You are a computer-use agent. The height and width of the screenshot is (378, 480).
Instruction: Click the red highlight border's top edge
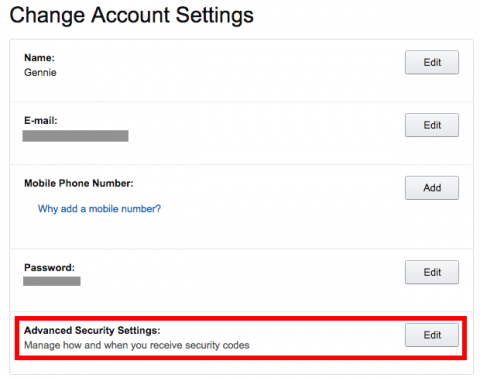click(241, 318)
